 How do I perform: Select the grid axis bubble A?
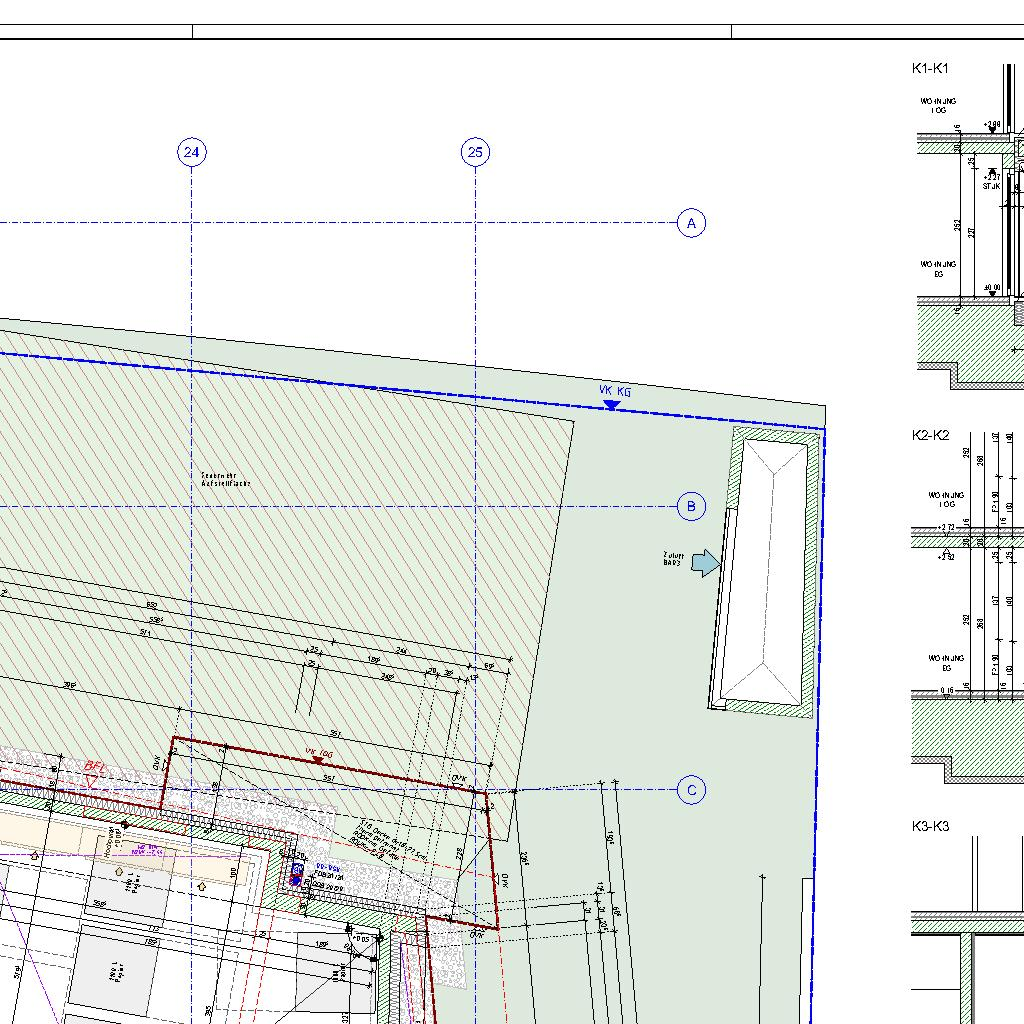click(691, 223)
